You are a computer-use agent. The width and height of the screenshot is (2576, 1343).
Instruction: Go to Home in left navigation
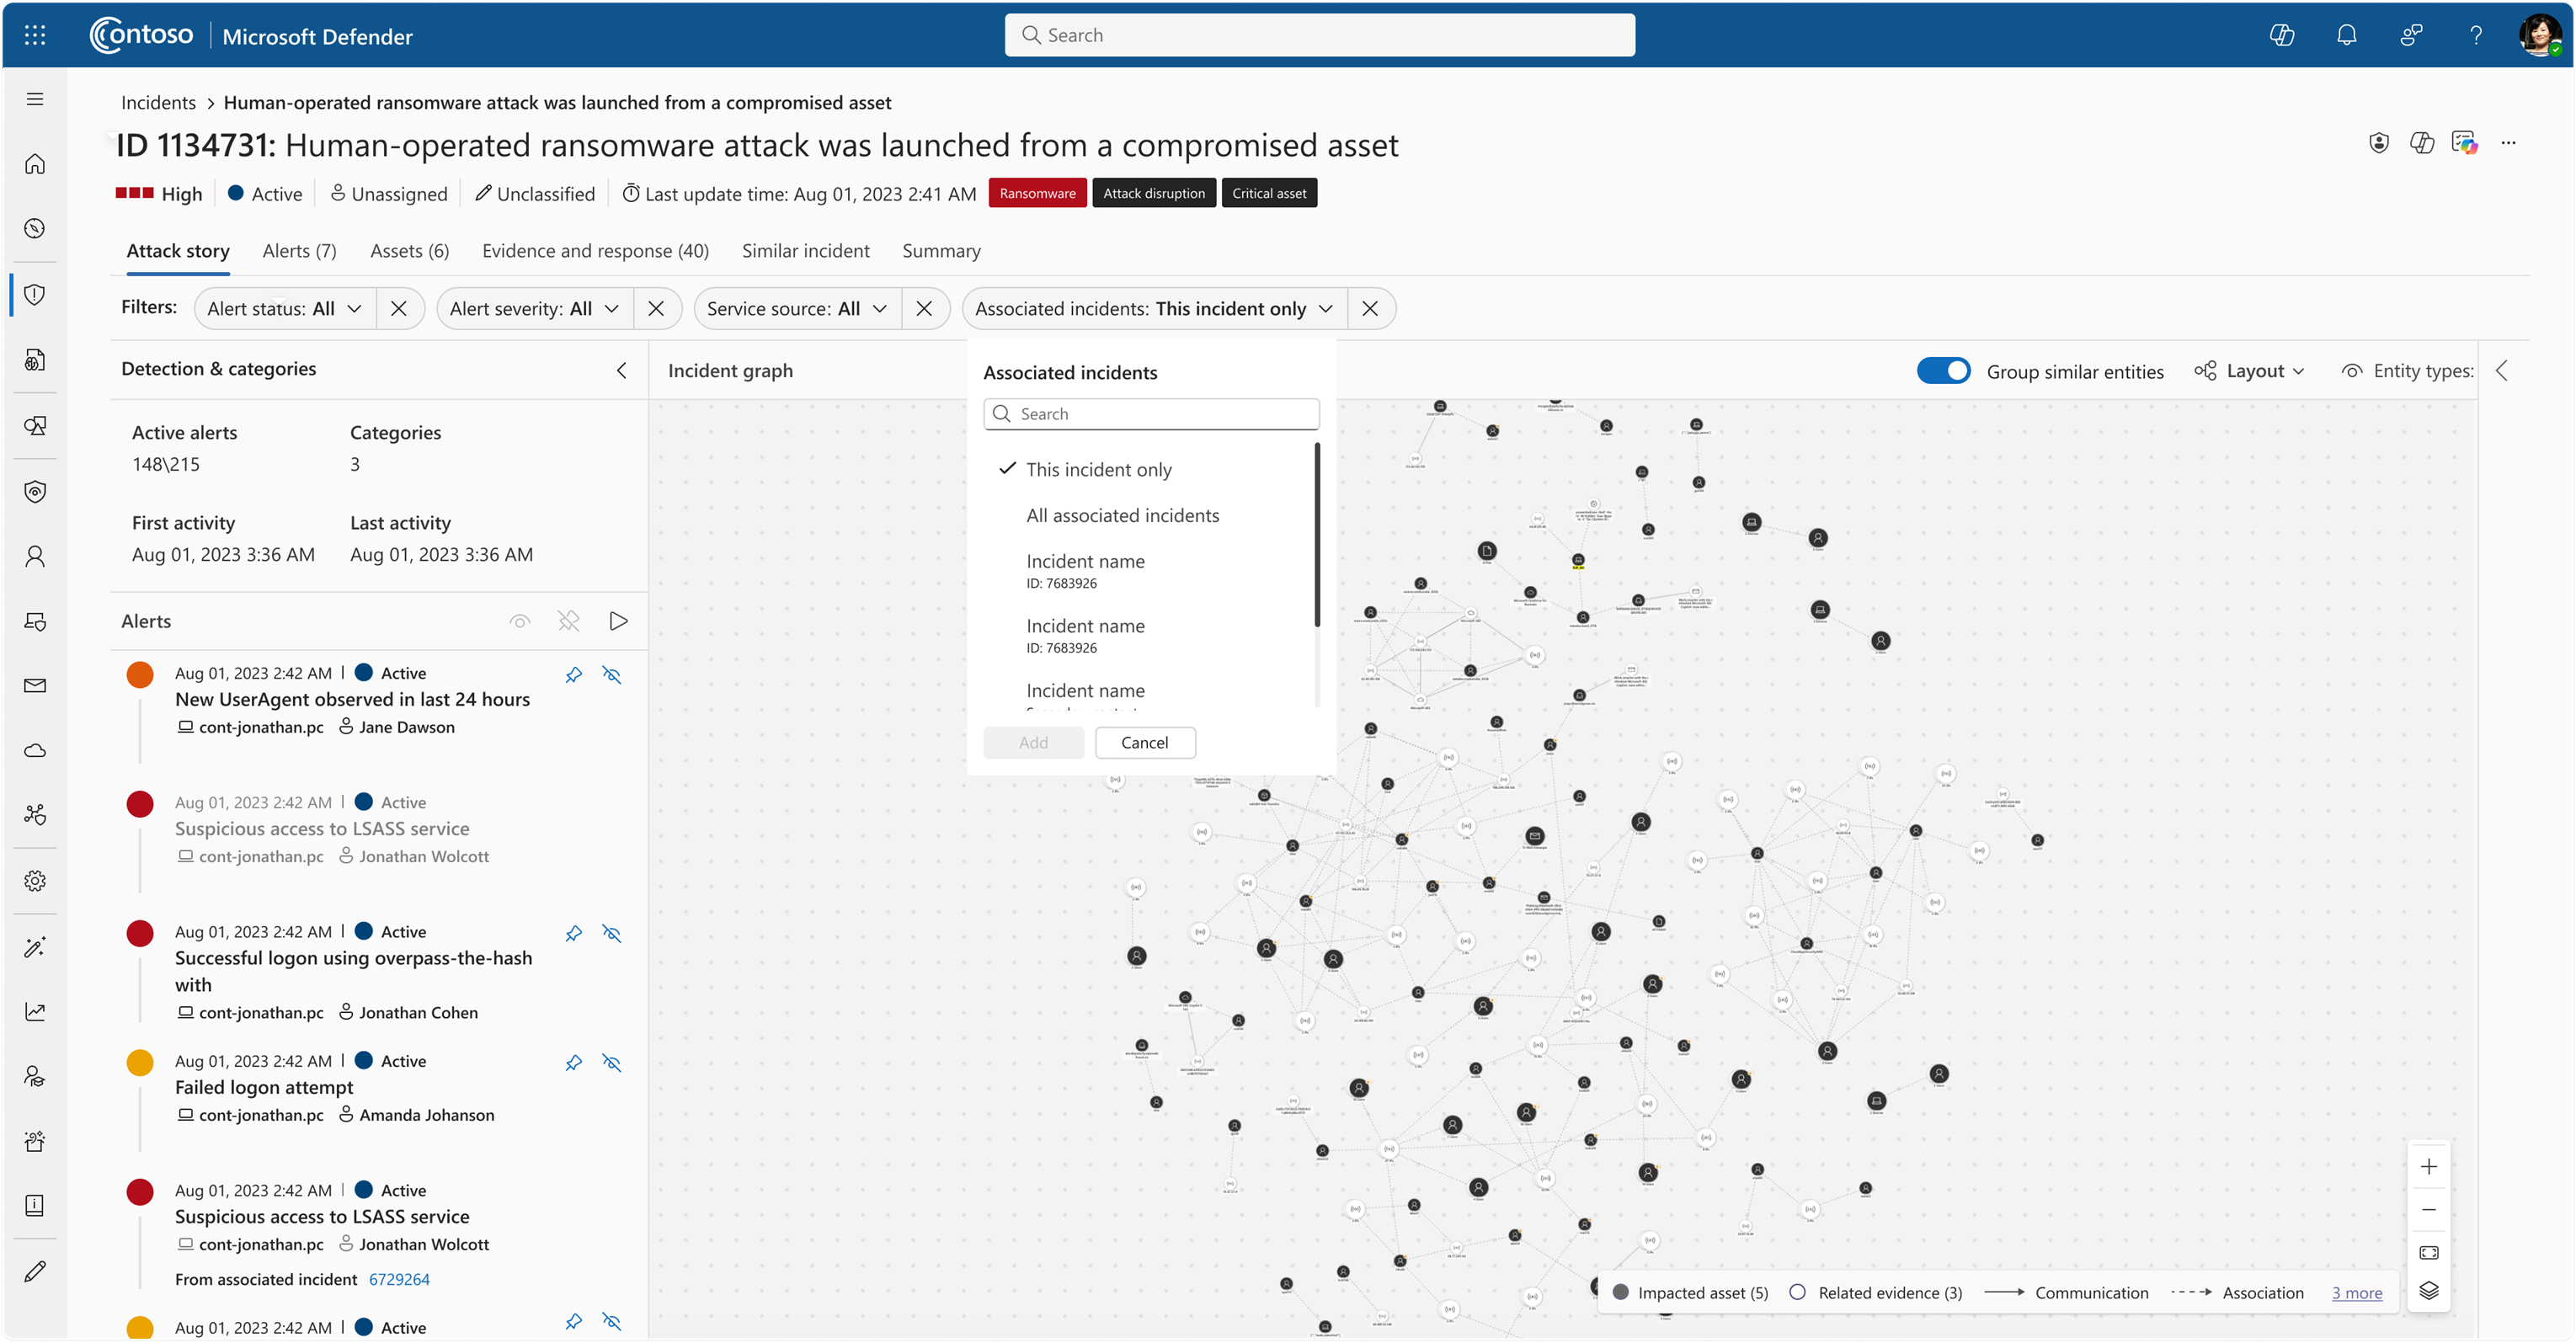point(35,163)
